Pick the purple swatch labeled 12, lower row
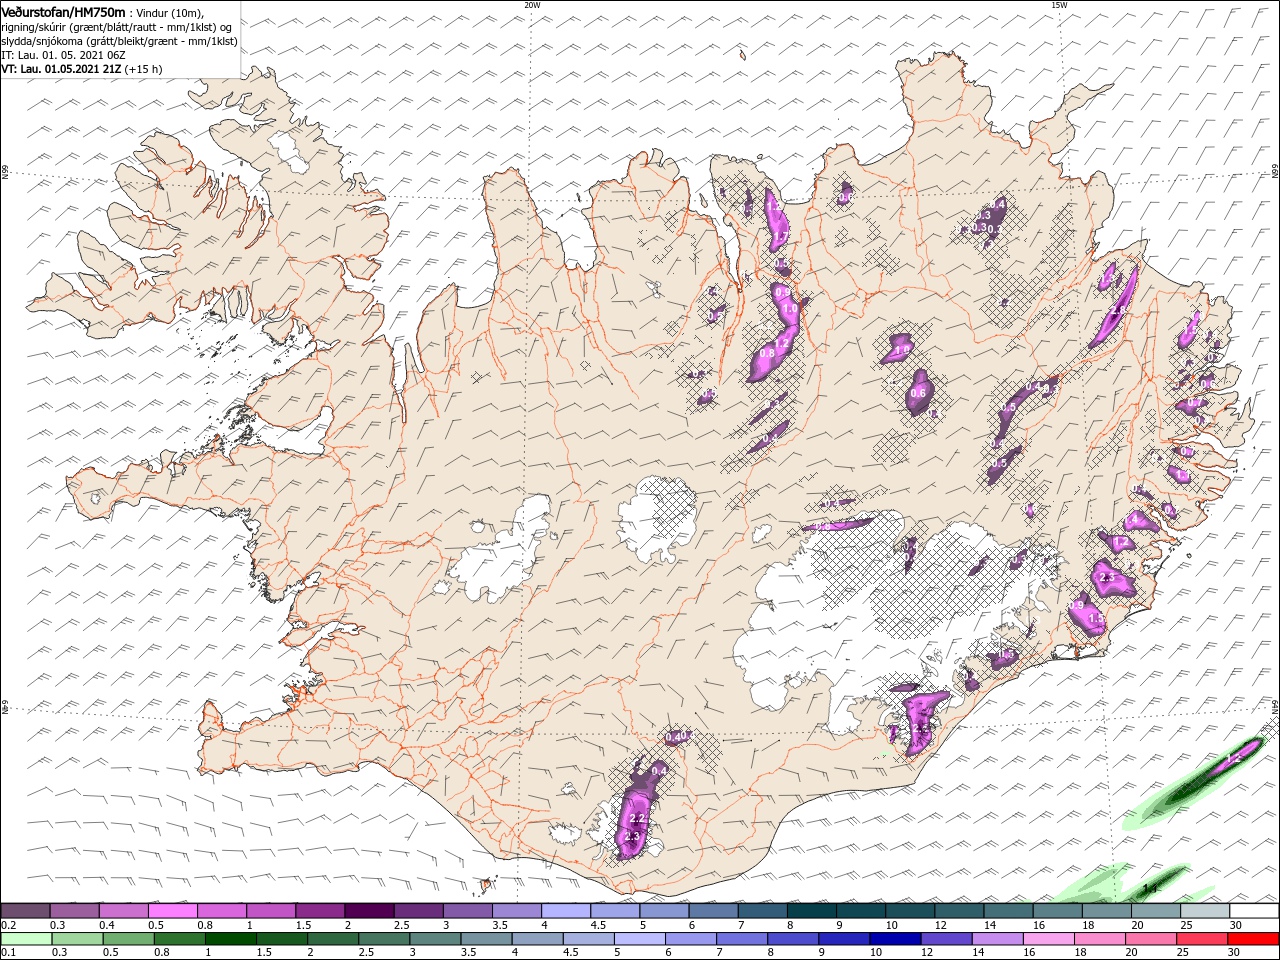 click(947, 939)
